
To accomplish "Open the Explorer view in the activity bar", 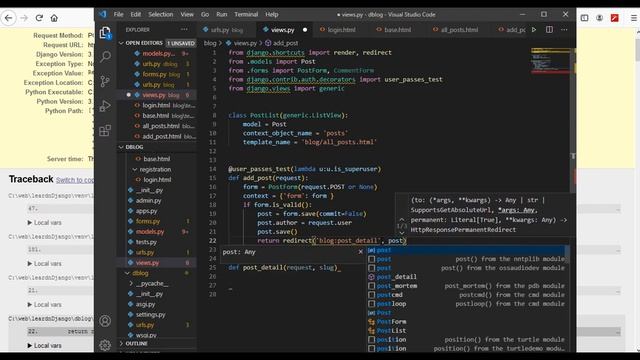I will click(105, 33).
